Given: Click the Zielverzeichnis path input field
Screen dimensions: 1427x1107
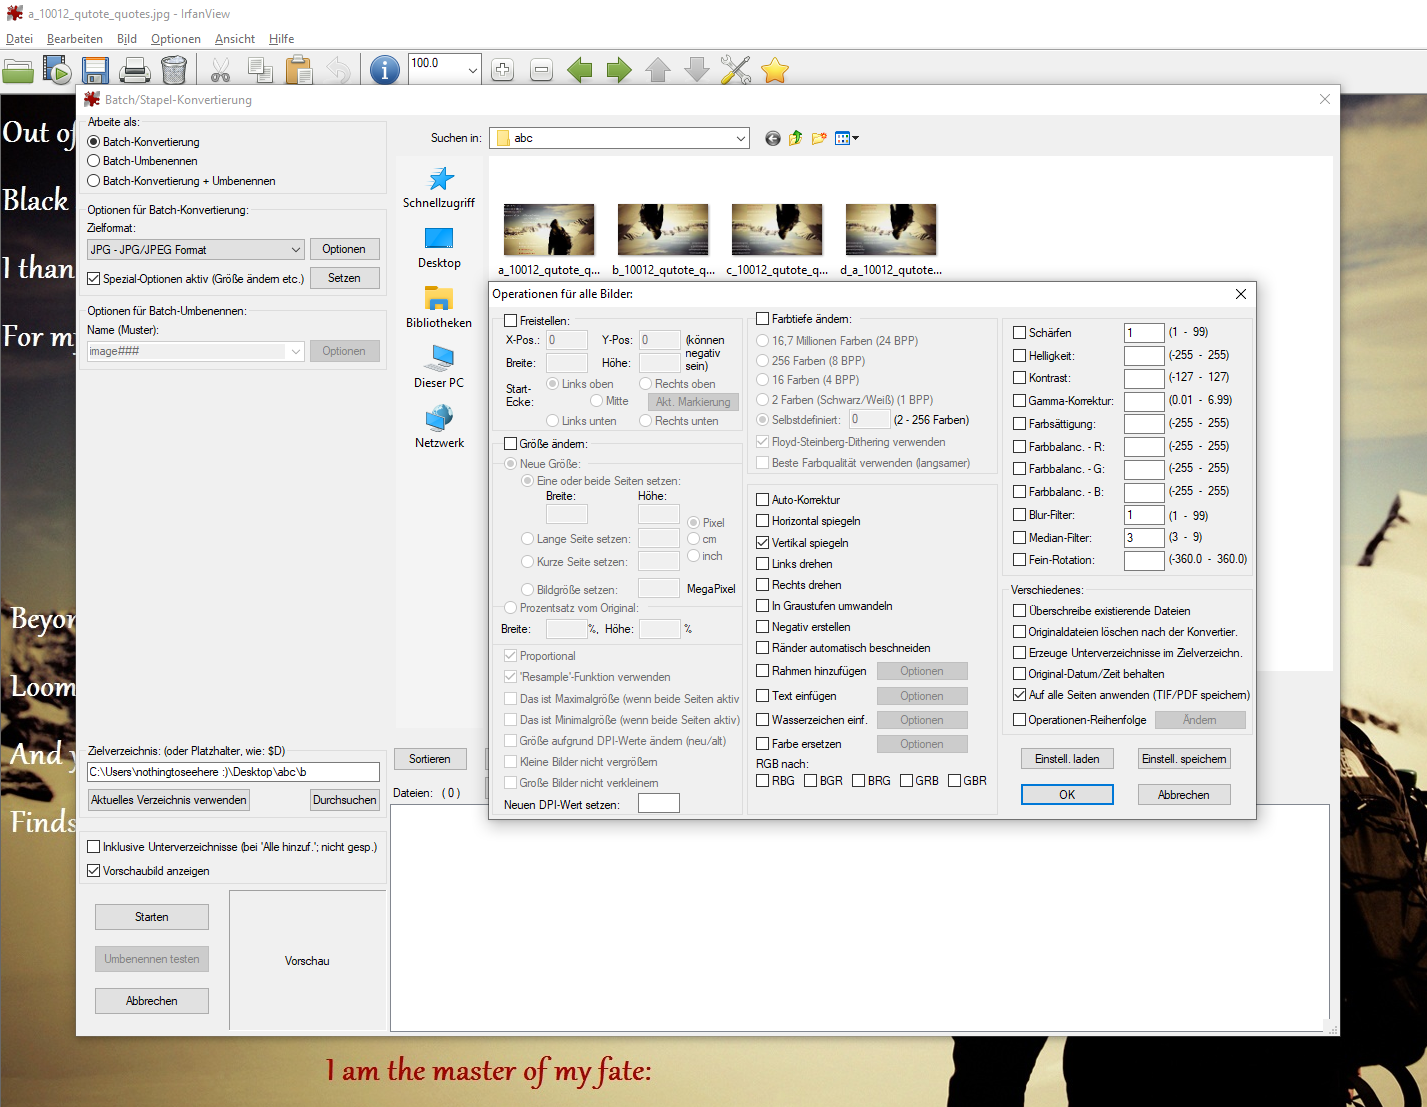Looking at the screenshot, I should coord(233,772).
